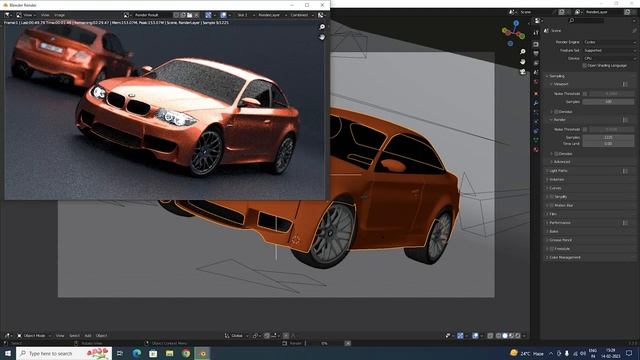Open Image menu in Render window
This screenshot has height=360, width=640.
[60, 15]
